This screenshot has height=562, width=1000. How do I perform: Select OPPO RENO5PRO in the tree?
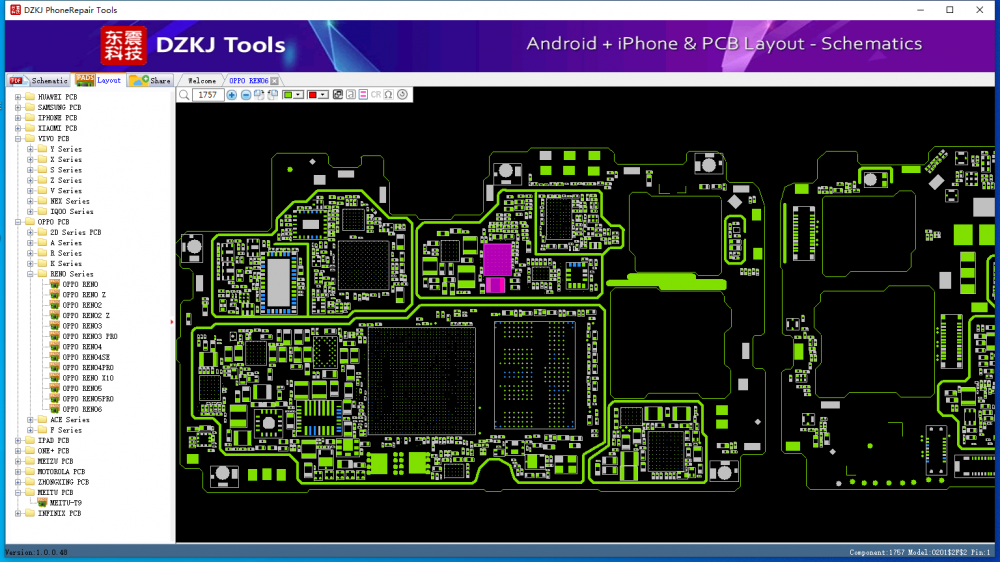click(87, 399)
